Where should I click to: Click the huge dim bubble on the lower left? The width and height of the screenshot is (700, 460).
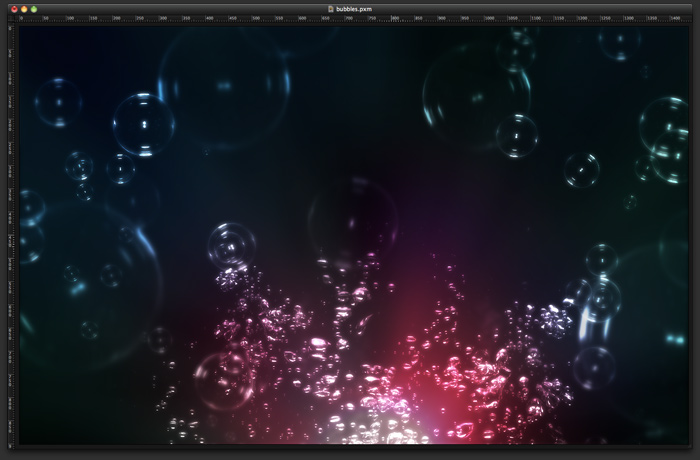coord(88,285)
